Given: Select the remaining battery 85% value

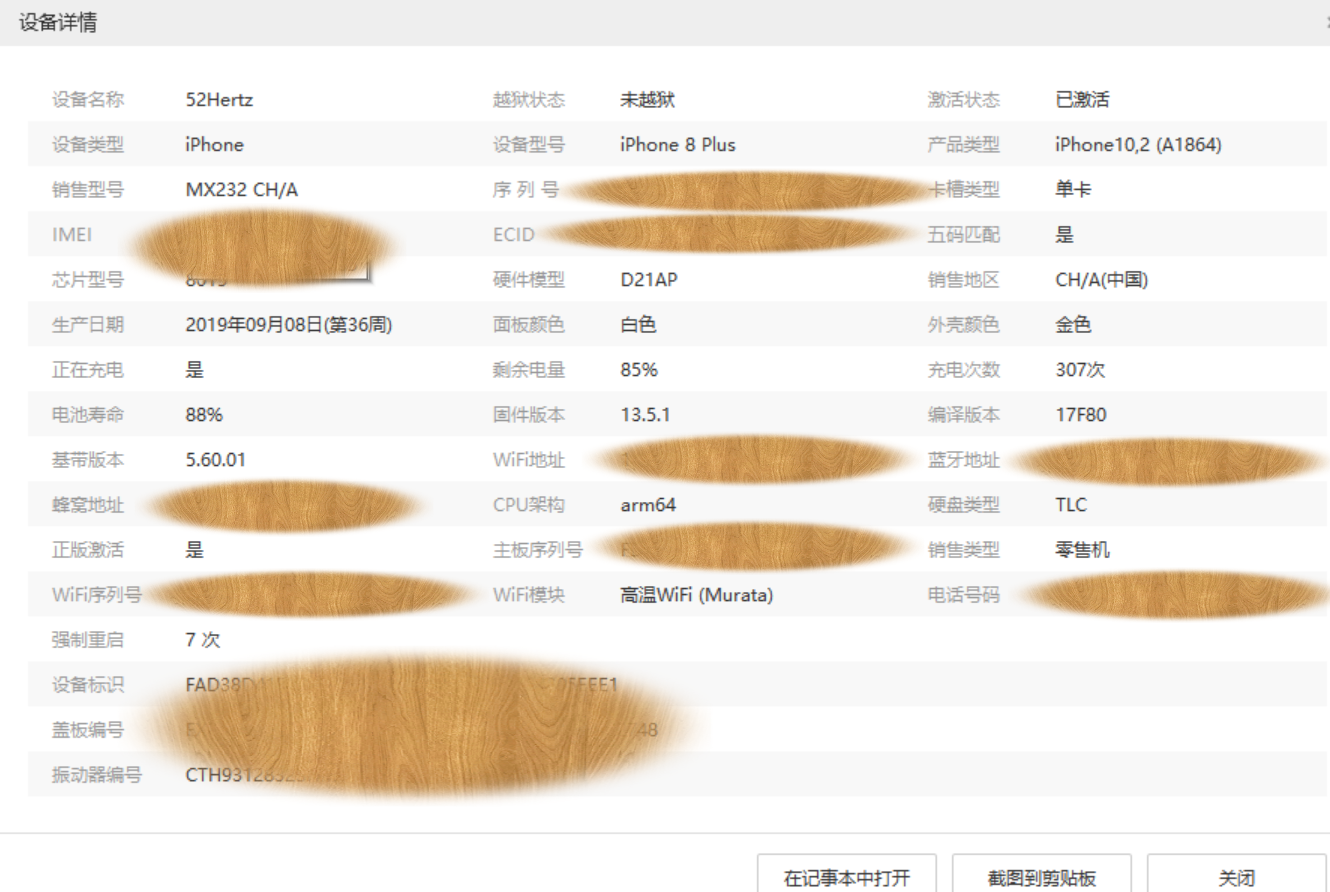Looking at the screenshot, I should click(x=639, y=370).
